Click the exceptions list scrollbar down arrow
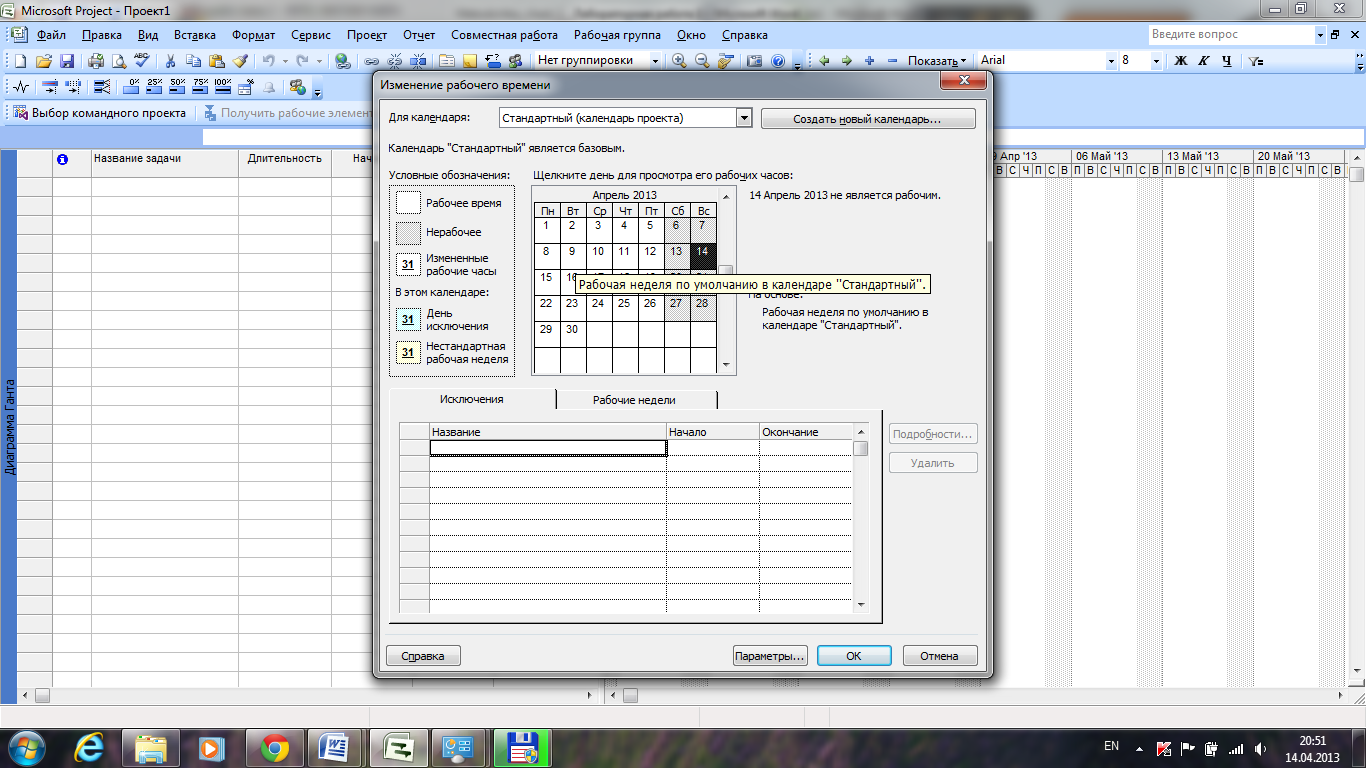 pos(861,605)
